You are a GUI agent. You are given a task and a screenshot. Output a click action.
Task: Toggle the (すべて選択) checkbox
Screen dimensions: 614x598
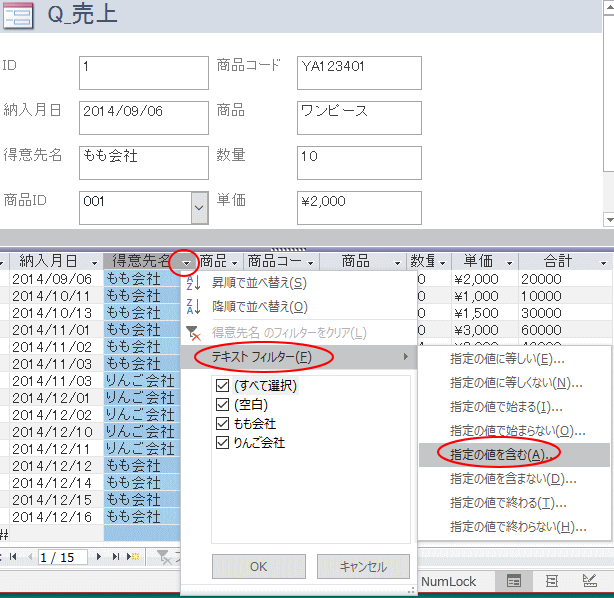click(222, 386)
